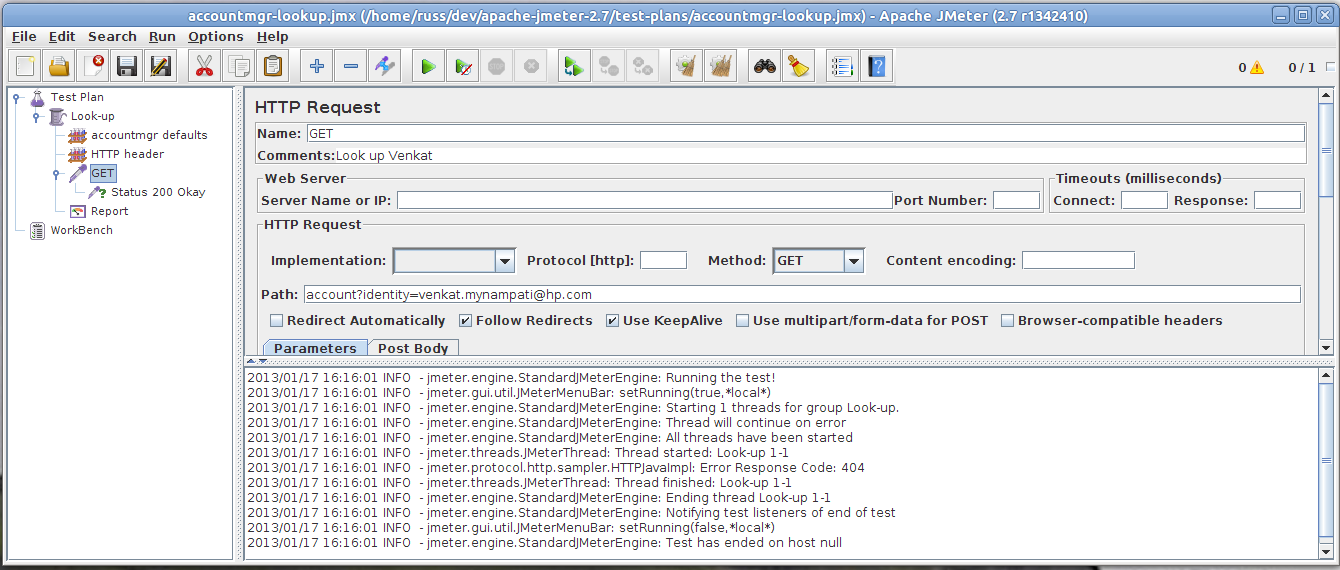
Task: Open the Options menu
Action: [215, 36]
